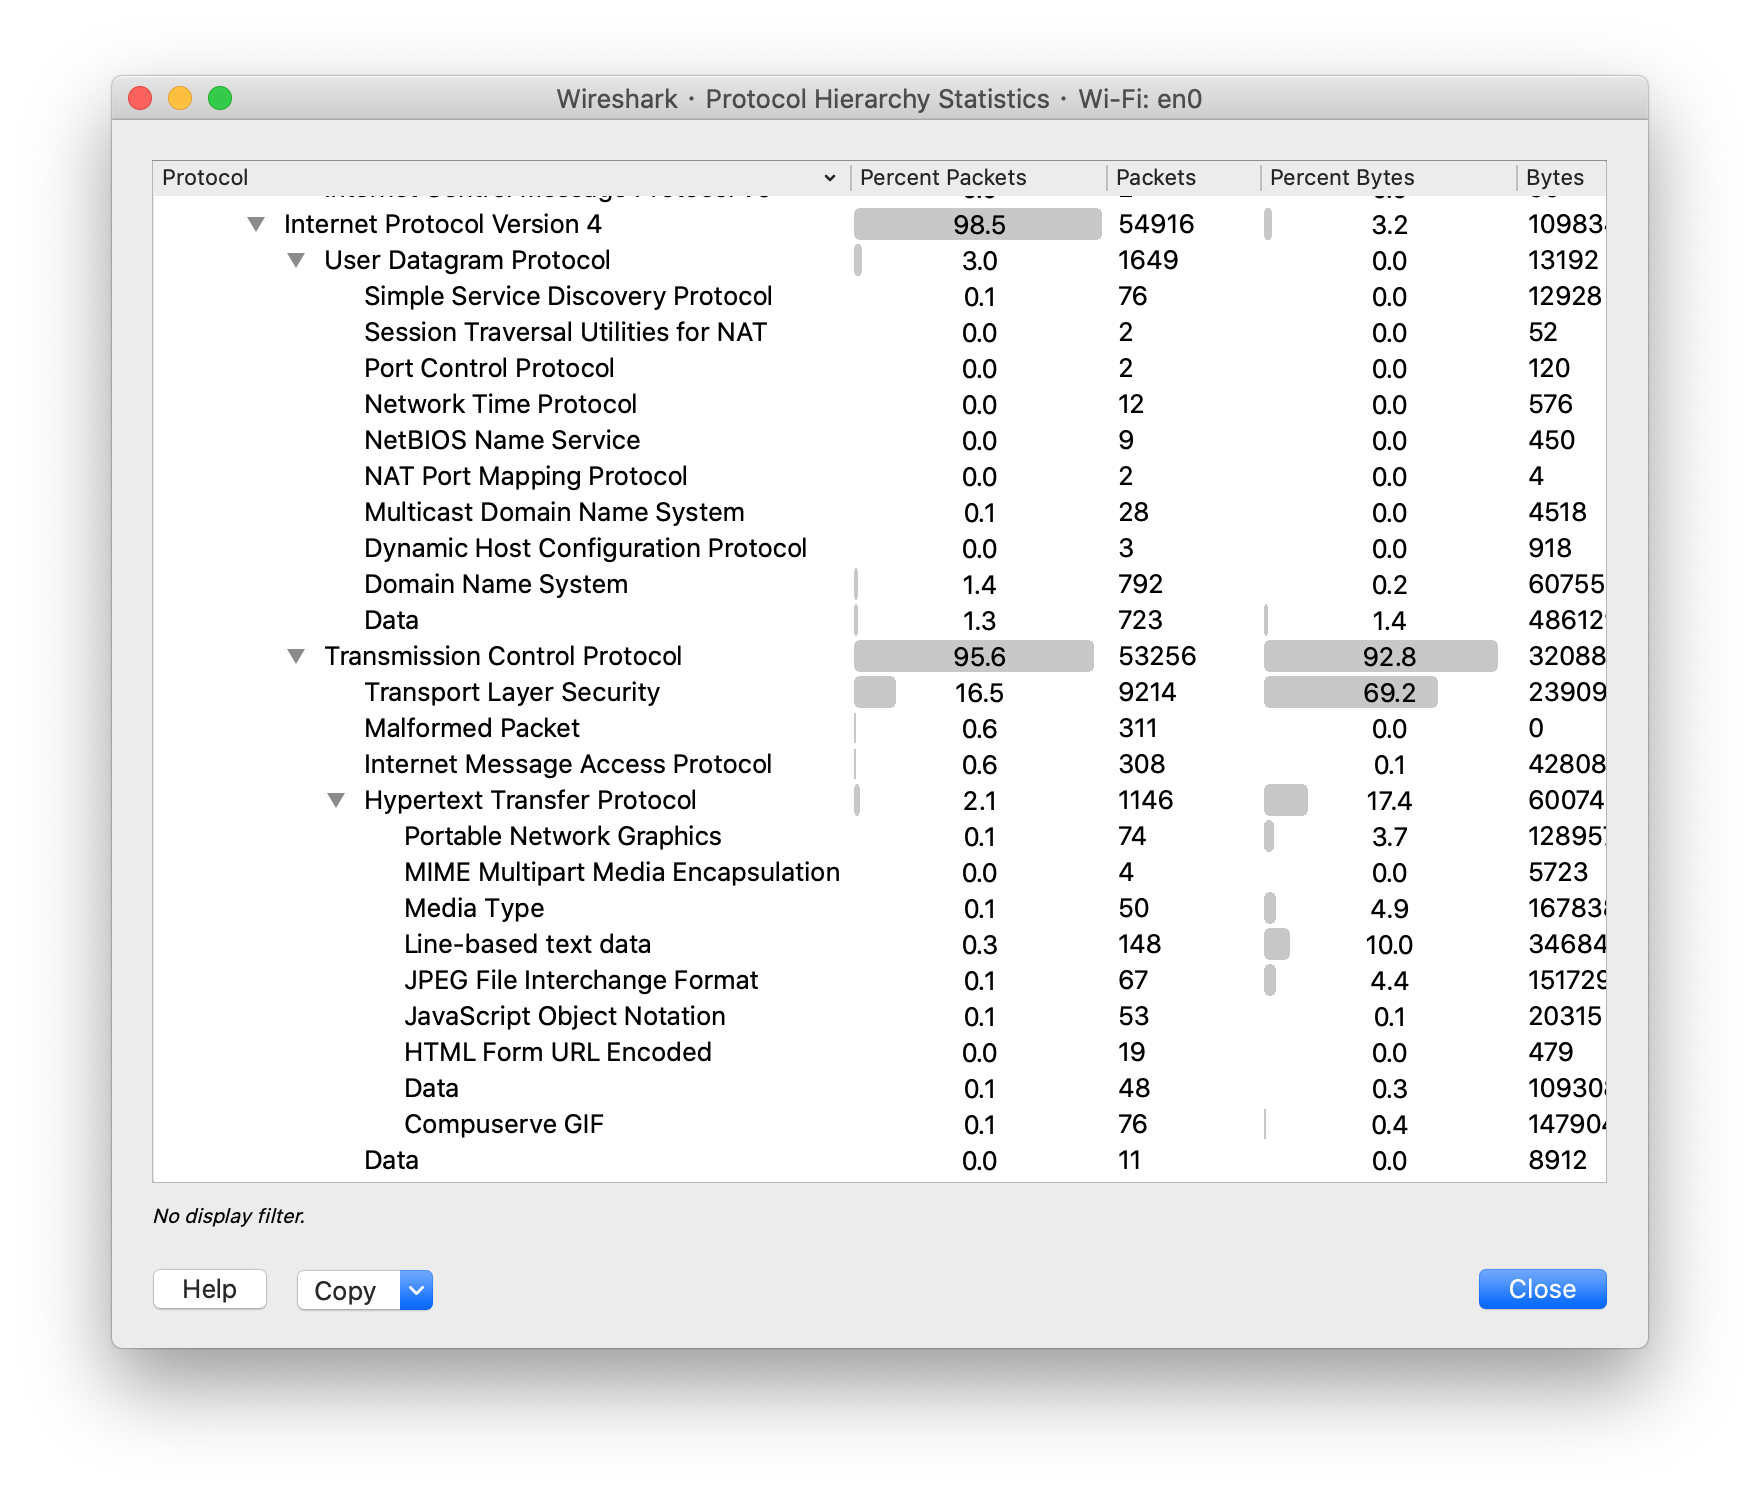Click the Hypertext Transfer Protocol label
The height and width of the screenshot is (1496, 1760).
click(x=530, y=800)
